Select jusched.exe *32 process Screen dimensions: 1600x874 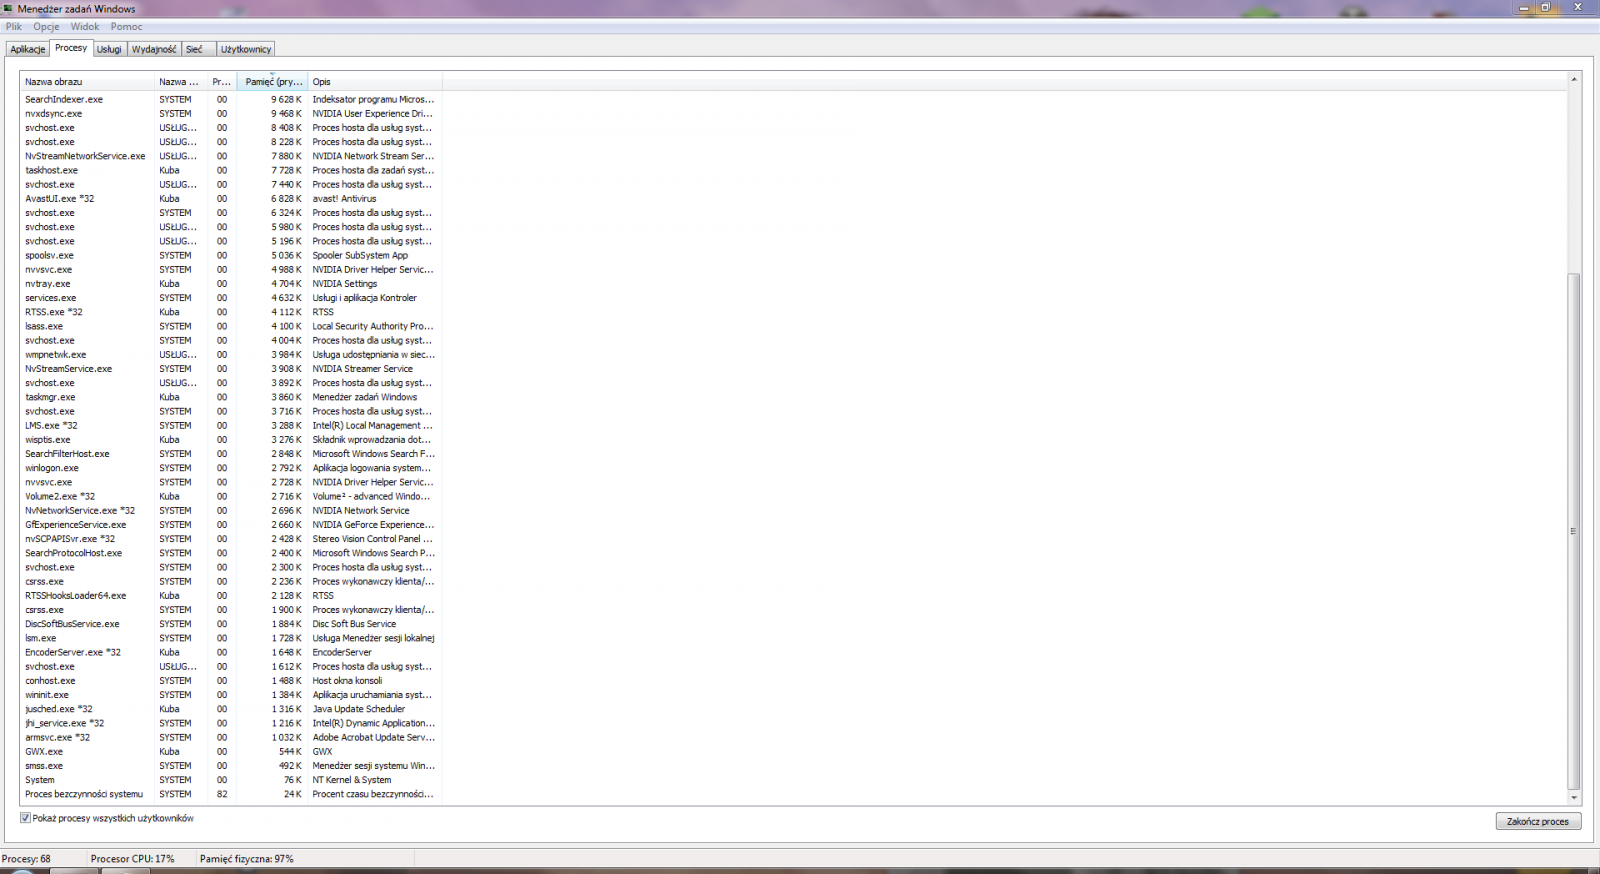(x=230, y=708)
